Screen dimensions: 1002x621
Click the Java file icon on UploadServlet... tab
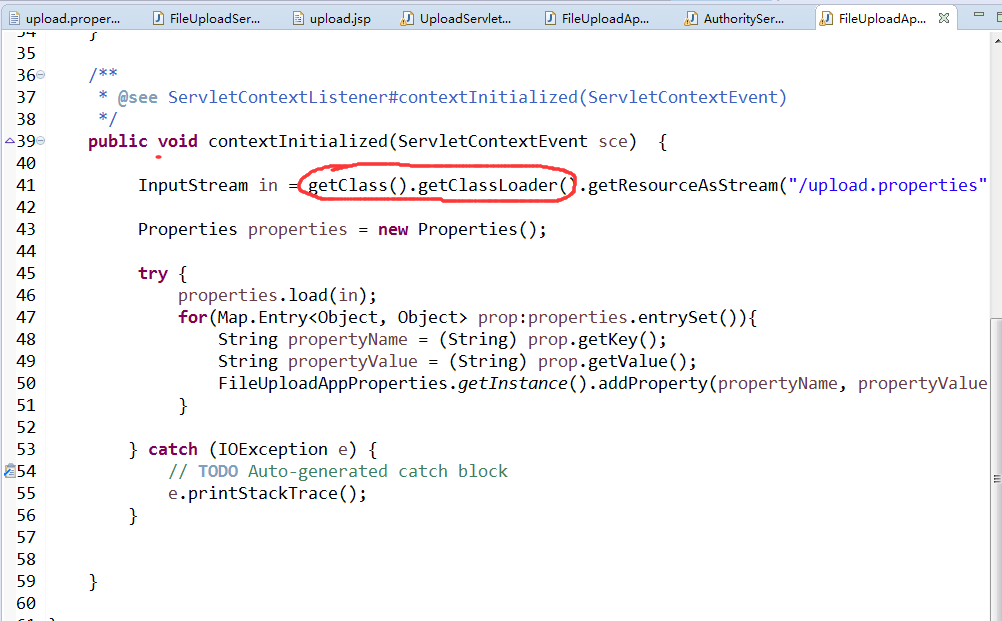tap(406, 19)
